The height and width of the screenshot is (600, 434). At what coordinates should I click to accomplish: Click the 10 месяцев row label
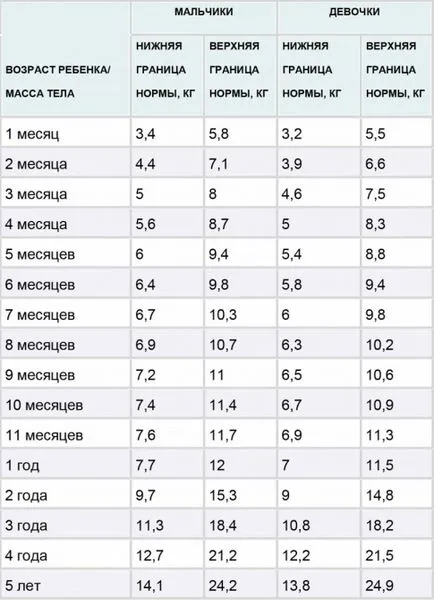44,405
